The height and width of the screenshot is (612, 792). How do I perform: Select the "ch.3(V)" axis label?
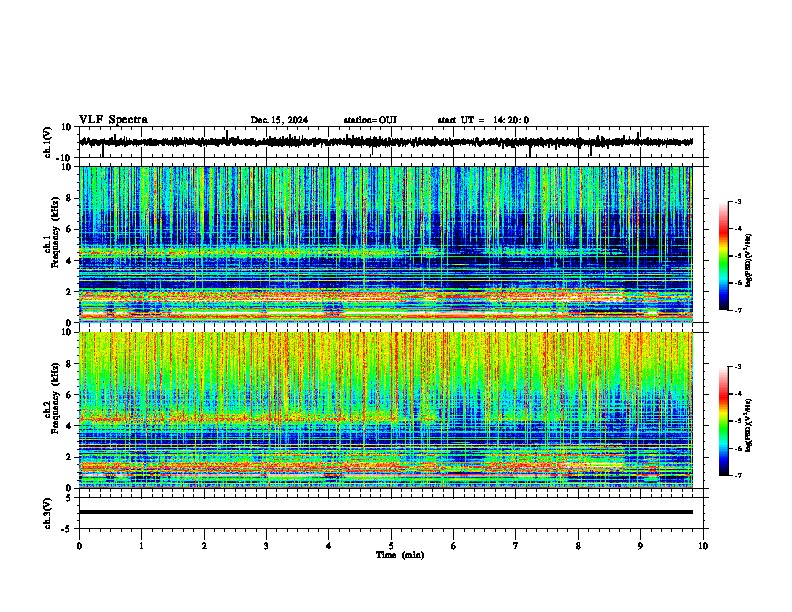pos(48,513)
